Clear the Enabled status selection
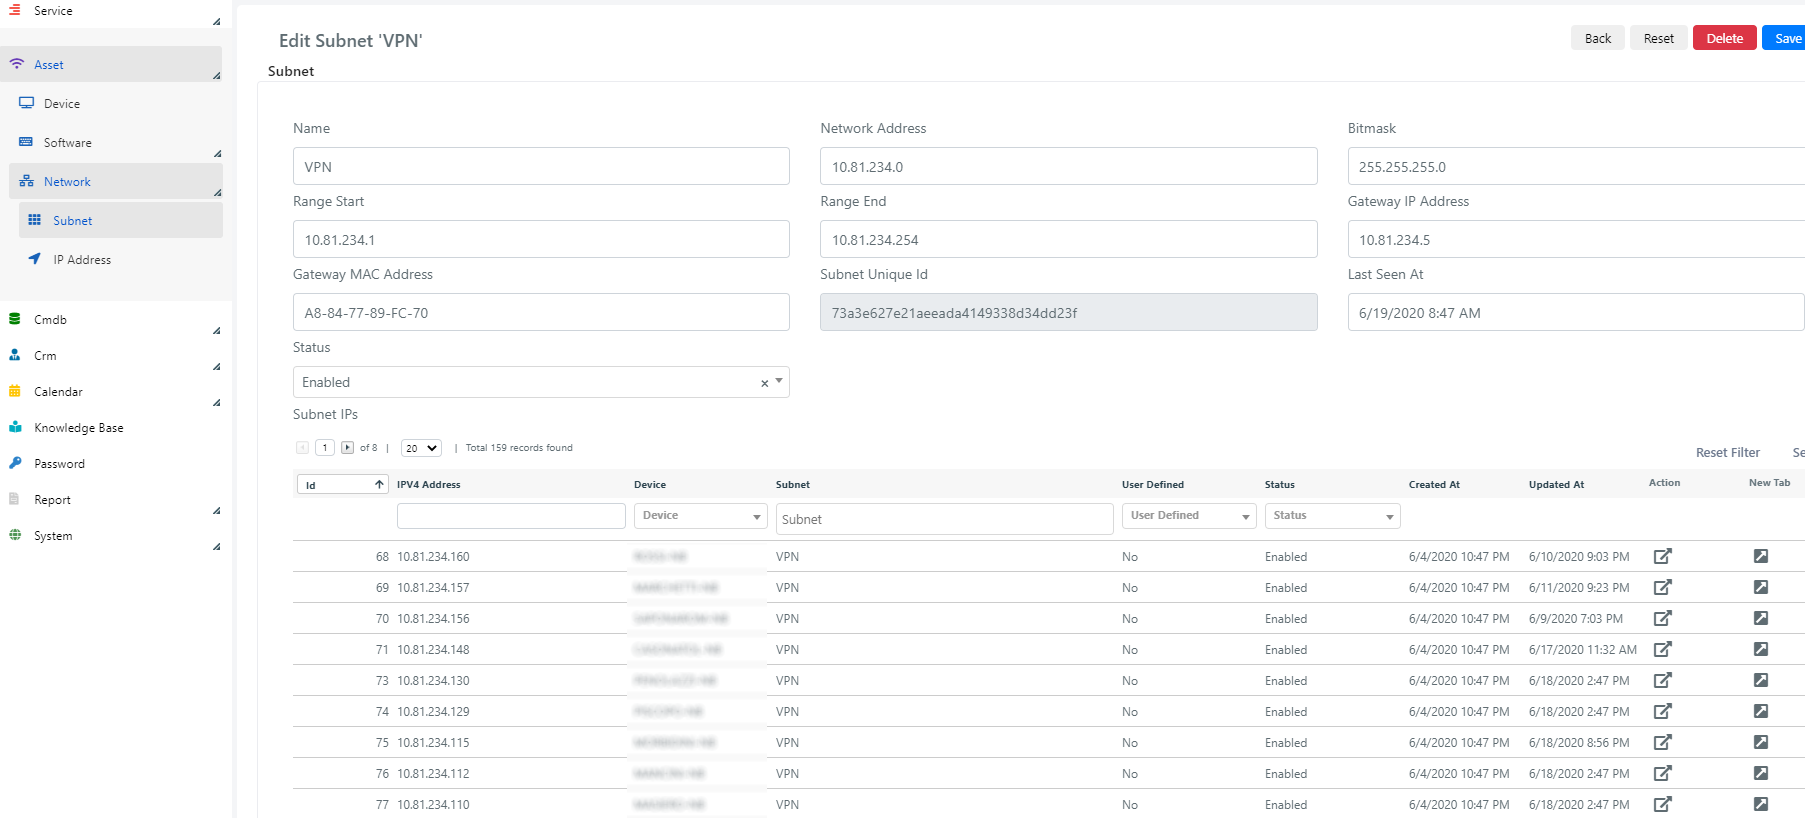This screenshot has width=1805, height=818. coord(764,383)
